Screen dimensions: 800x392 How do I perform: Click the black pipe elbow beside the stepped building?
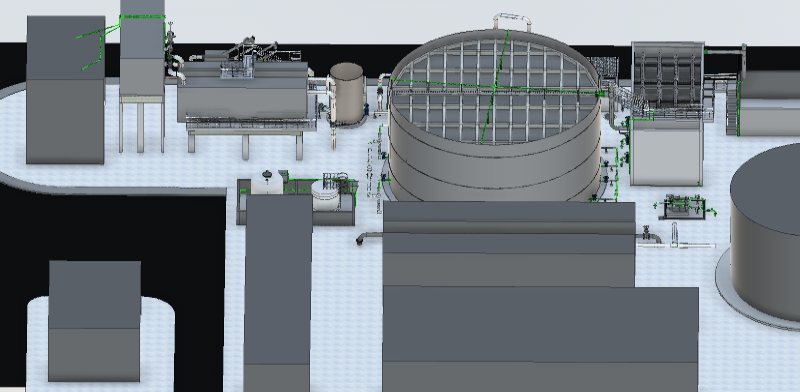tap(369, 237)
